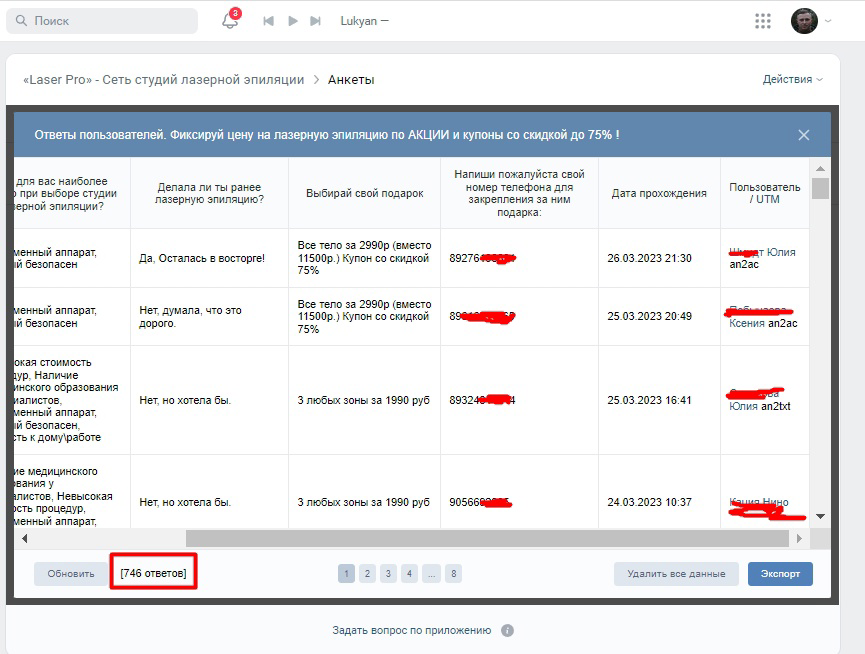Click the Экспорт button
The width and height of the screenshot is (865, 654).
click(x=780, y=573)
